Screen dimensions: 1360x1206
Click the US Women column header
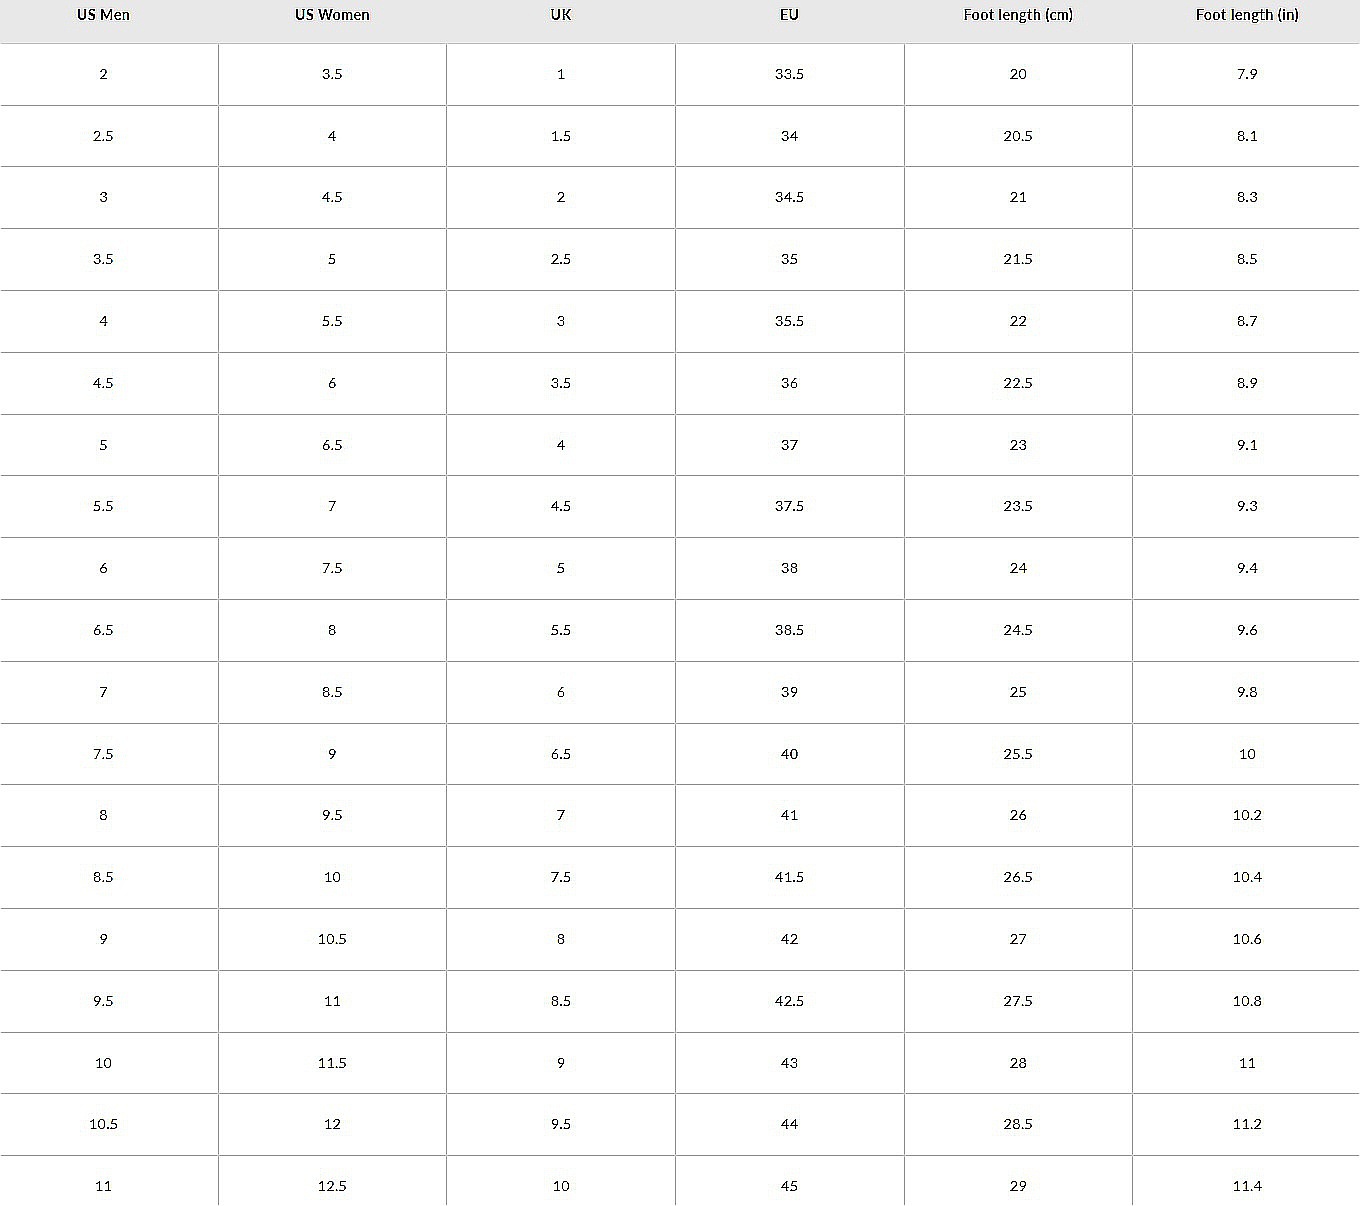point(332,15)
